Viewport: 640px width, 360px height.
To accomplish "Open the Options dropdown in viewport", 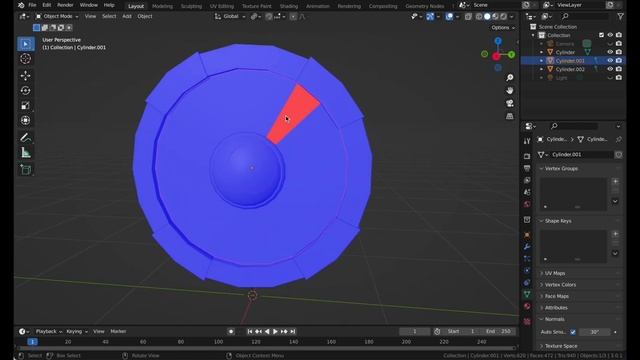I will 503,27.
